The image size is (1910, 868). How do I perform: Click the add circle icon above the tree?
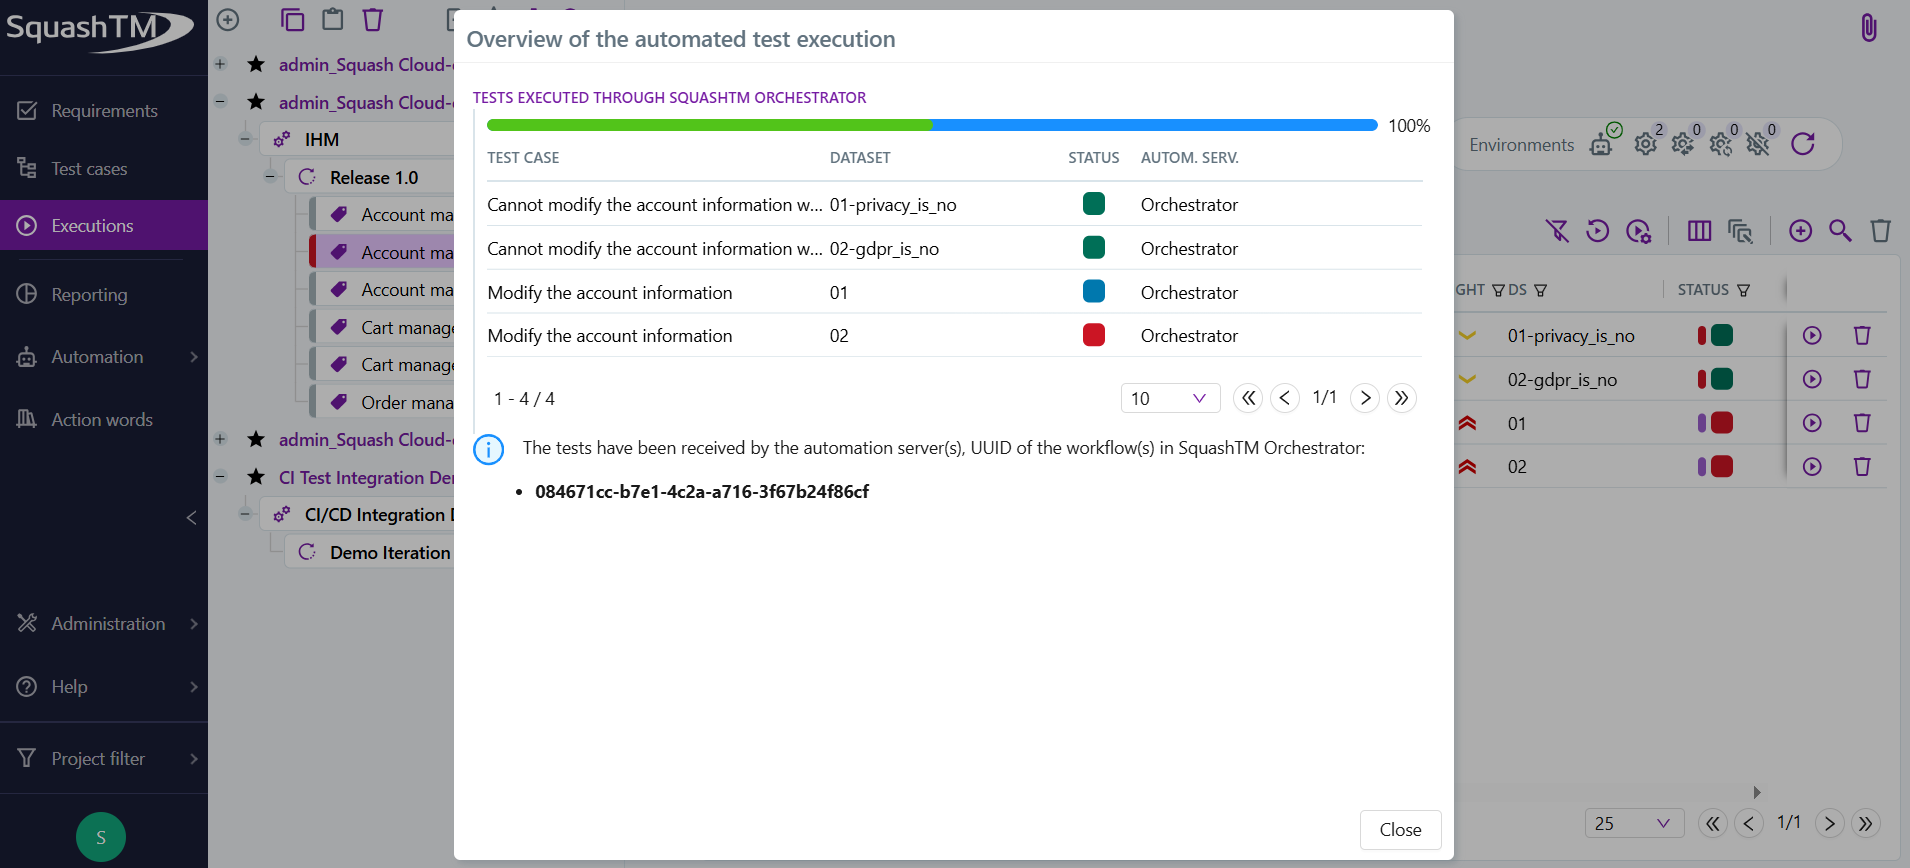coord(228,19)
